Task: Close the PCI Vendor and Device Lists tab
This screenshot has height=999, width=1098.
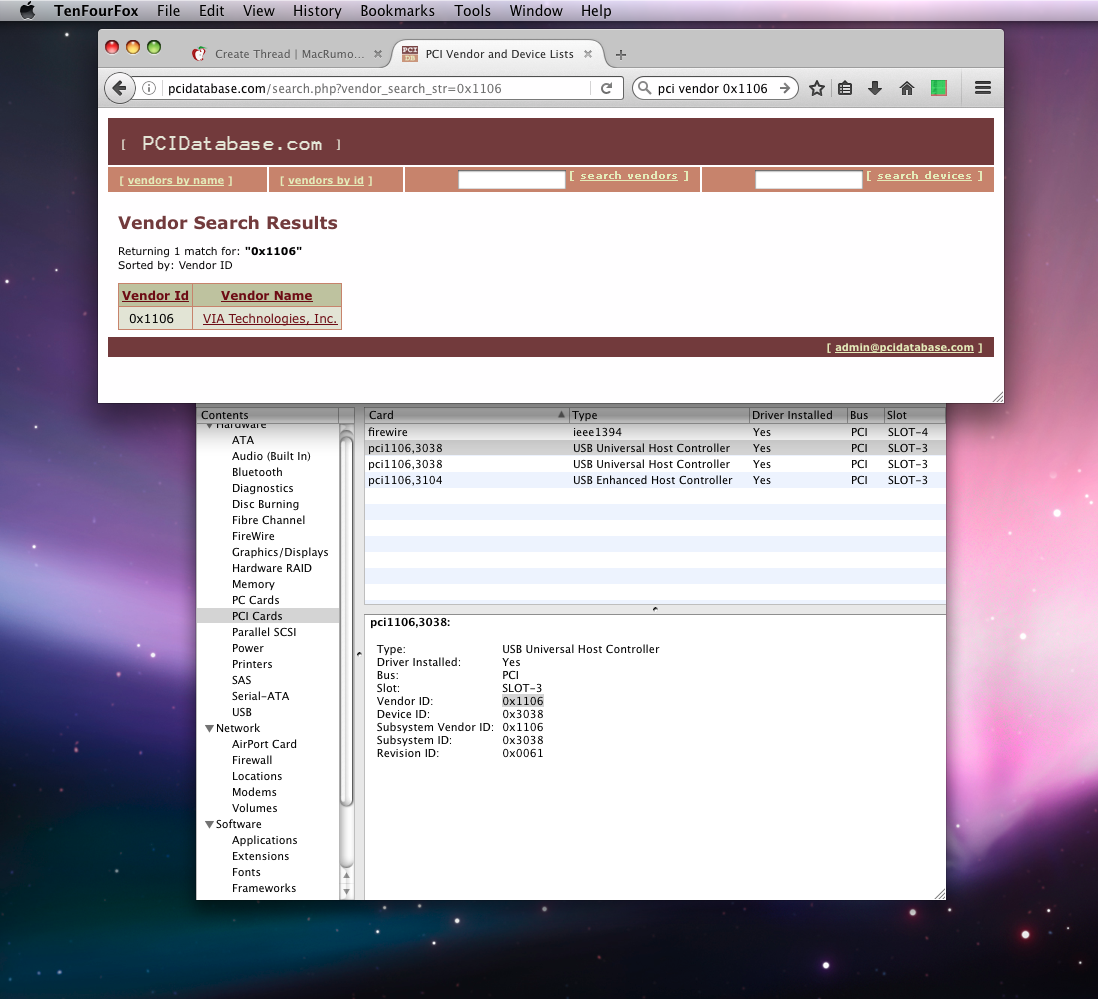Action: coord(588,54)
